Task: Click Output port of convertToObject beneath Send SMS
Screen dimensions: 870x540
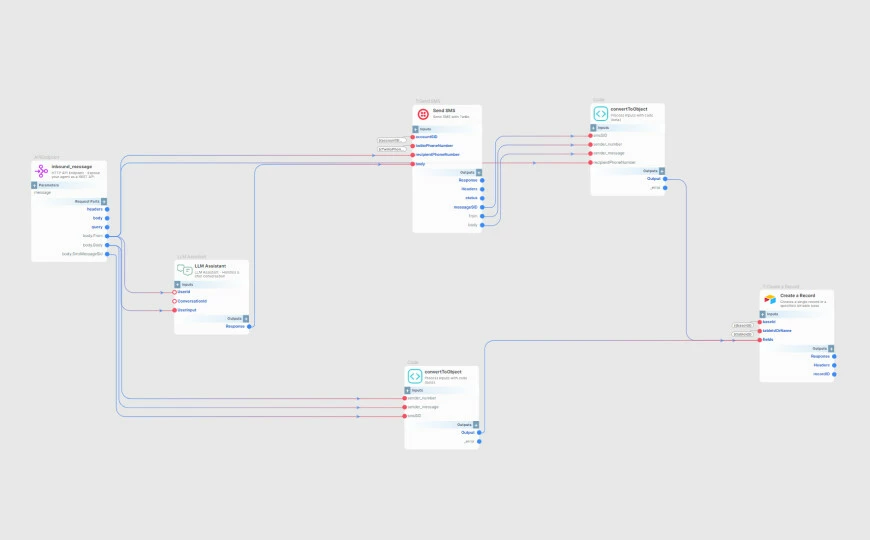Action: [479, 432]
